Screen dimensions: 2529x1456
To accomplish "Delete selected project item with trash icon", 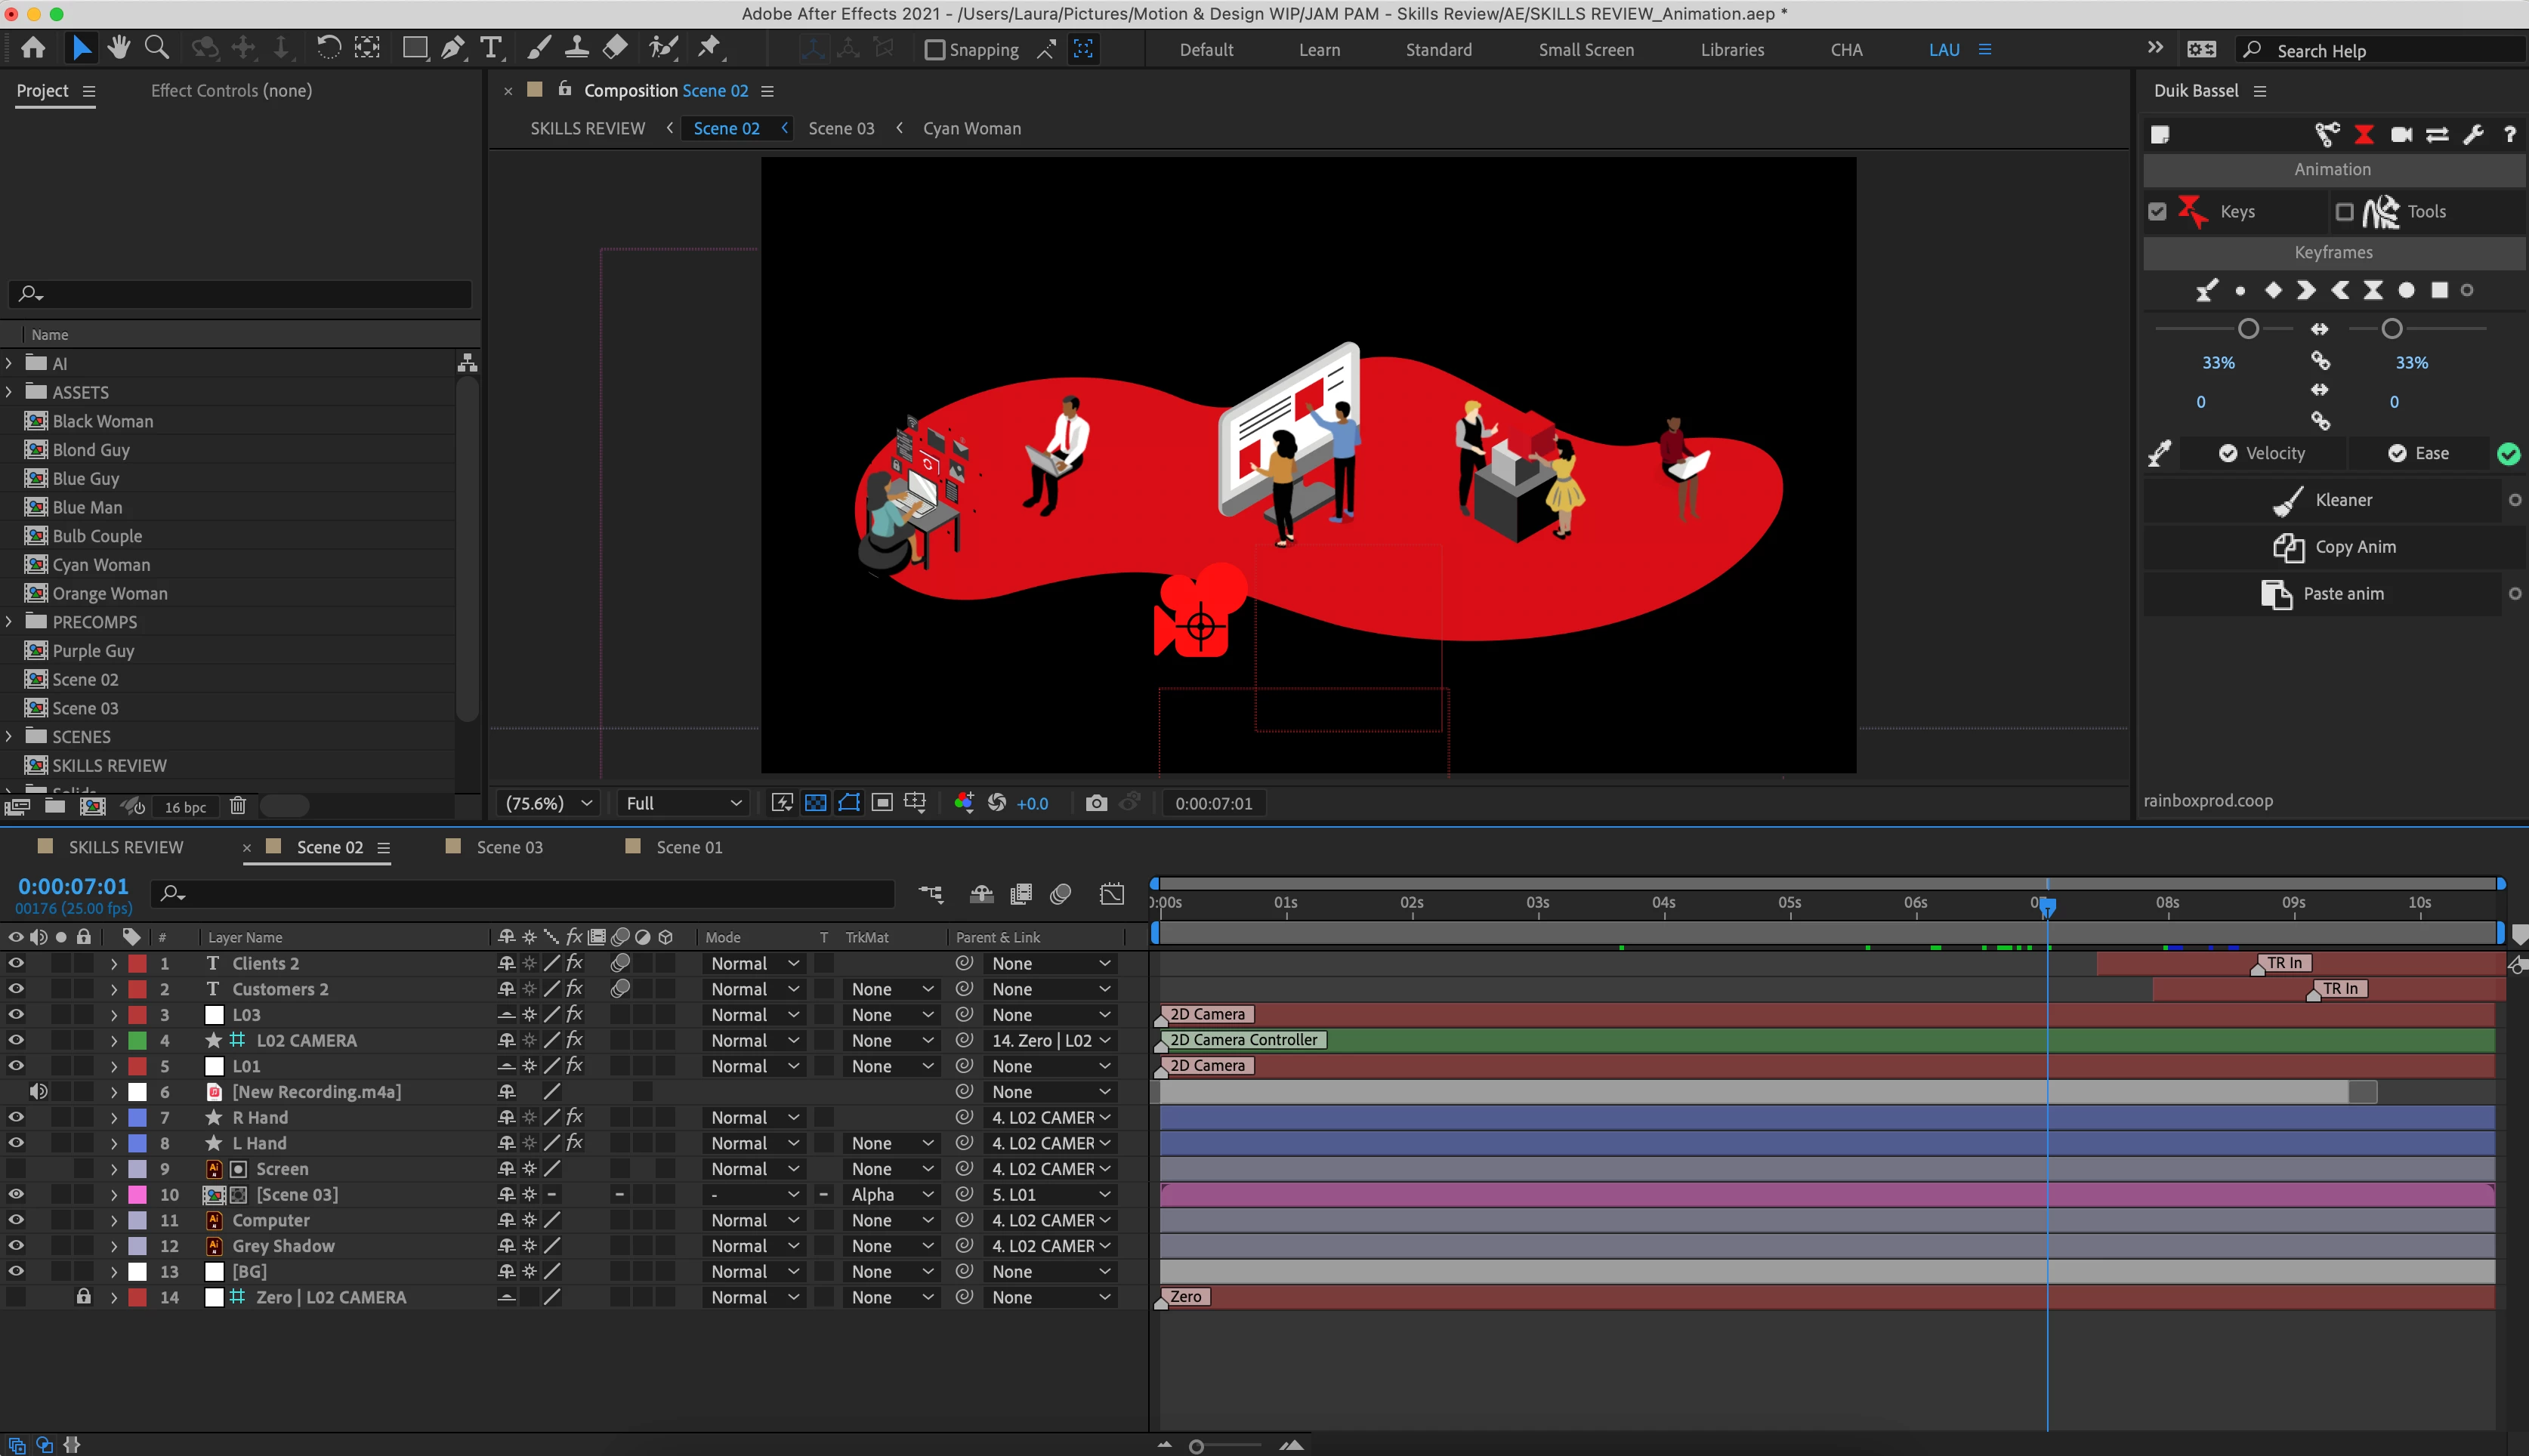I will point(237,806).
